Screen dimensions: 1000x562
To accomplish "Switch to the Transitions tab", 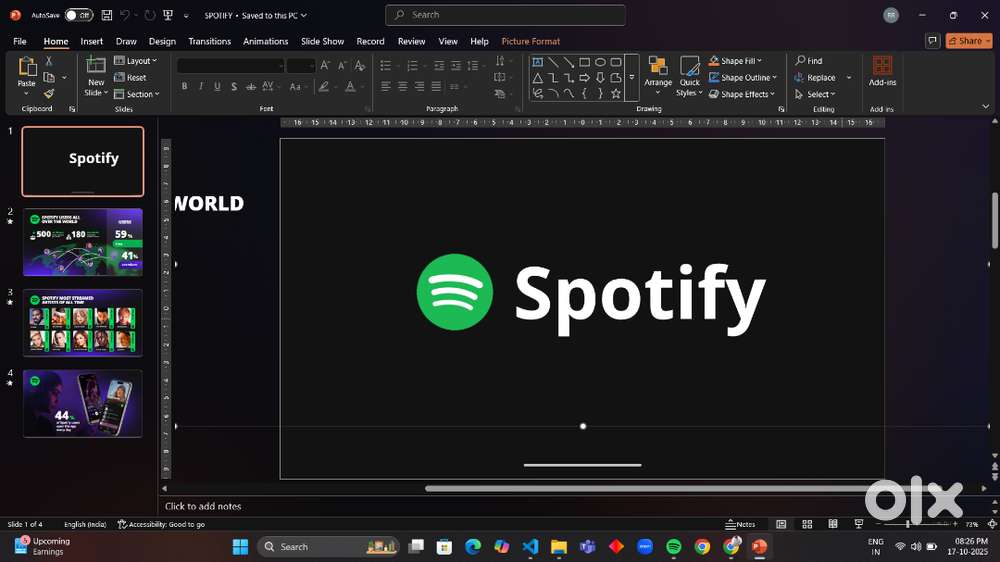I will click(209, 41).
